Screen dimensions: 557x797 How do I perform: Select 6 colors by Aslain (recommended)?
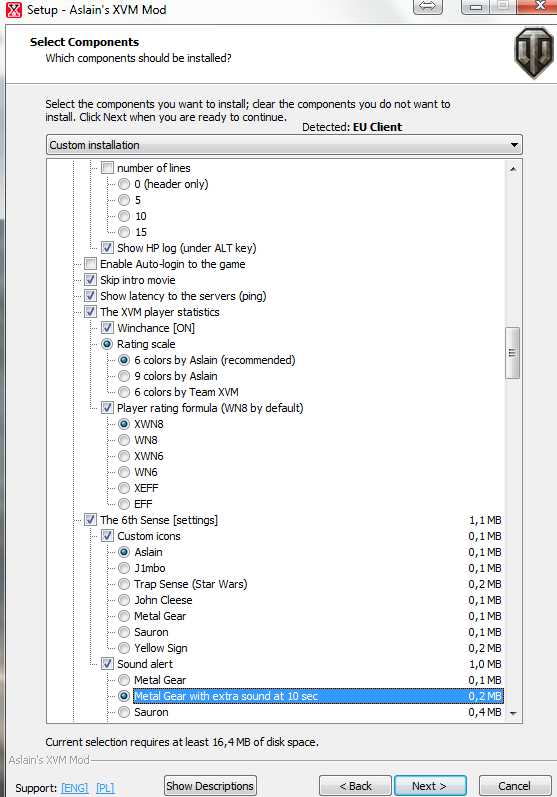(x=124, y=360)
